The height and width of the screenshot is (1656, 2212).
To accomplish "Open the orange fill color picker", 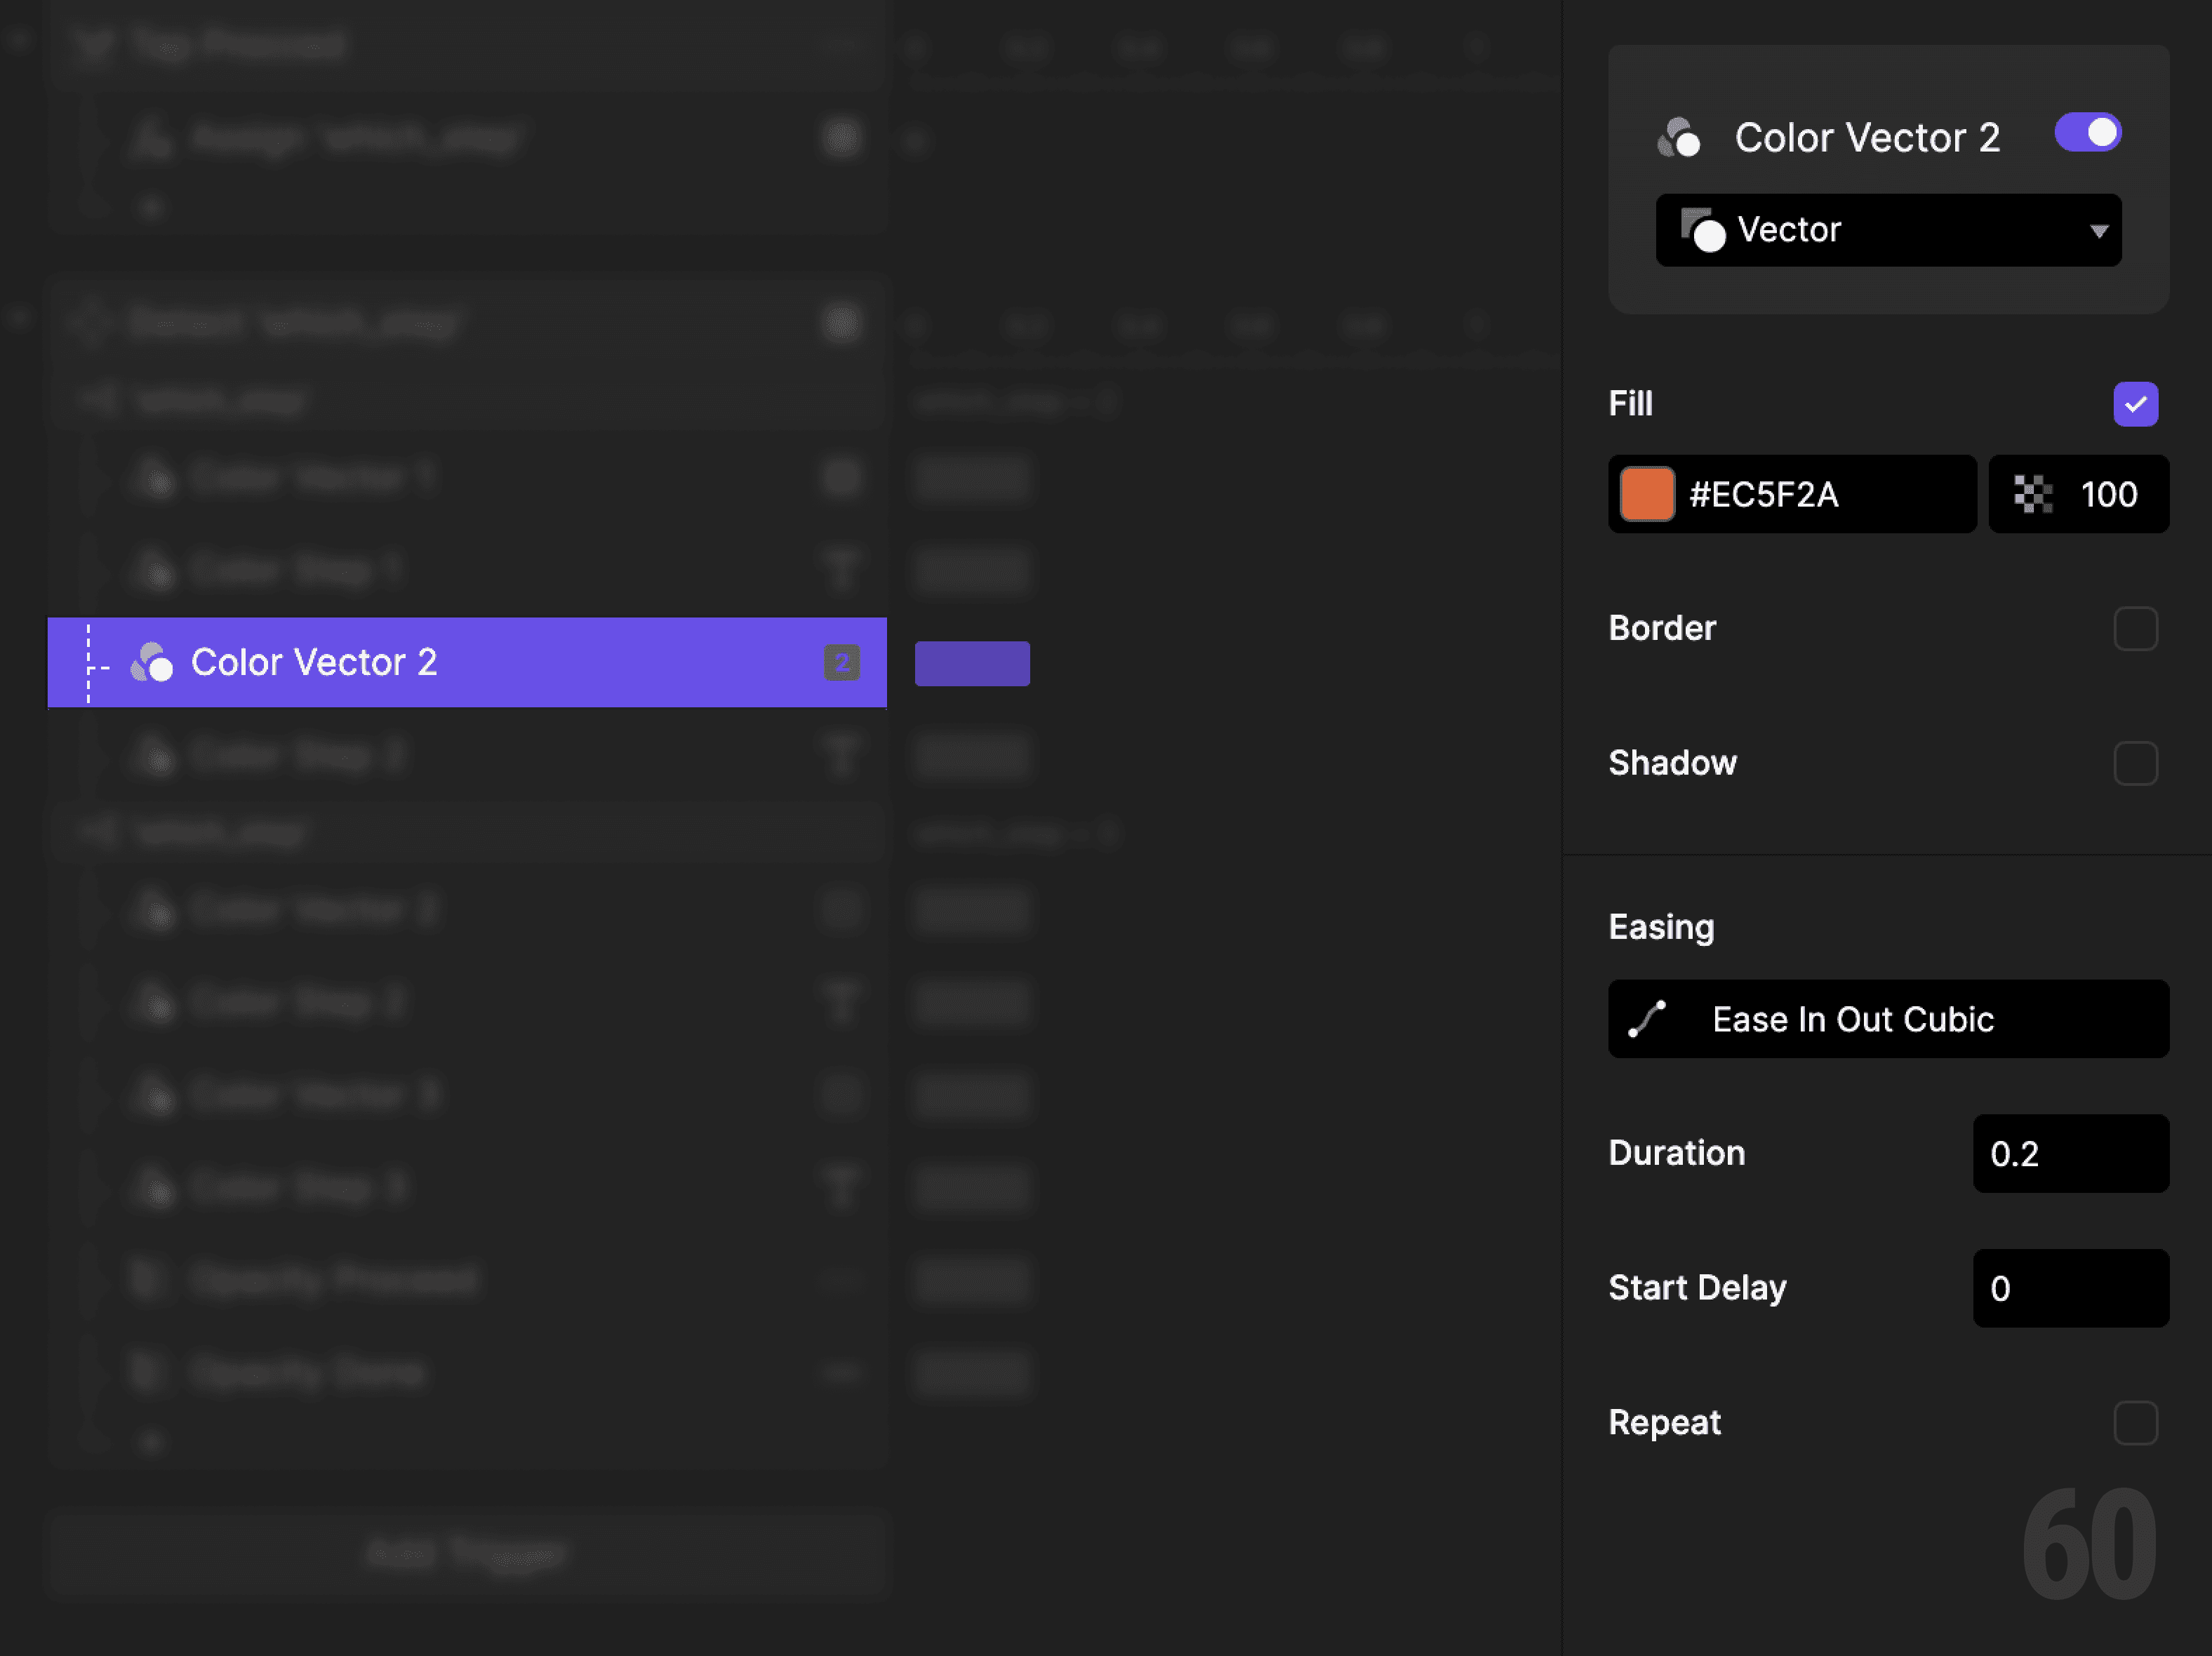I will click(x=1646, y=494).
